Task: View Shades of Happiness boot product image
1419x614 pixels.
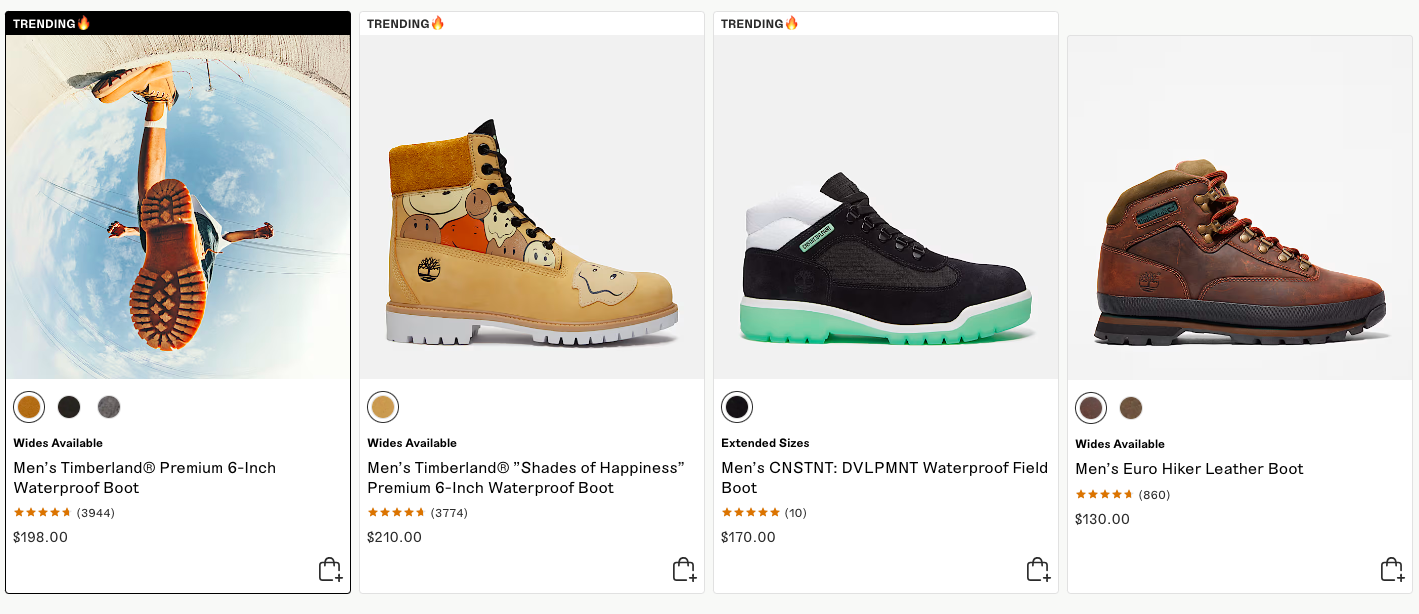Action: [x=532, y=230]
